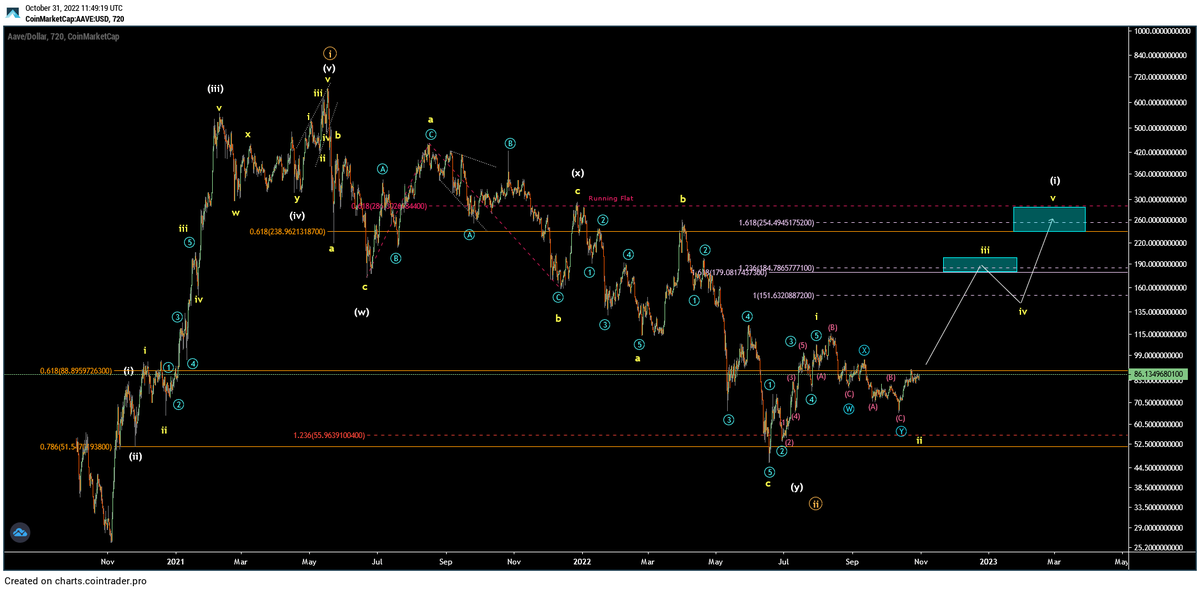Click the round cloud logo badge on the chart
1200x590 pixels.
pyautogui.click(x=20, y=534)
